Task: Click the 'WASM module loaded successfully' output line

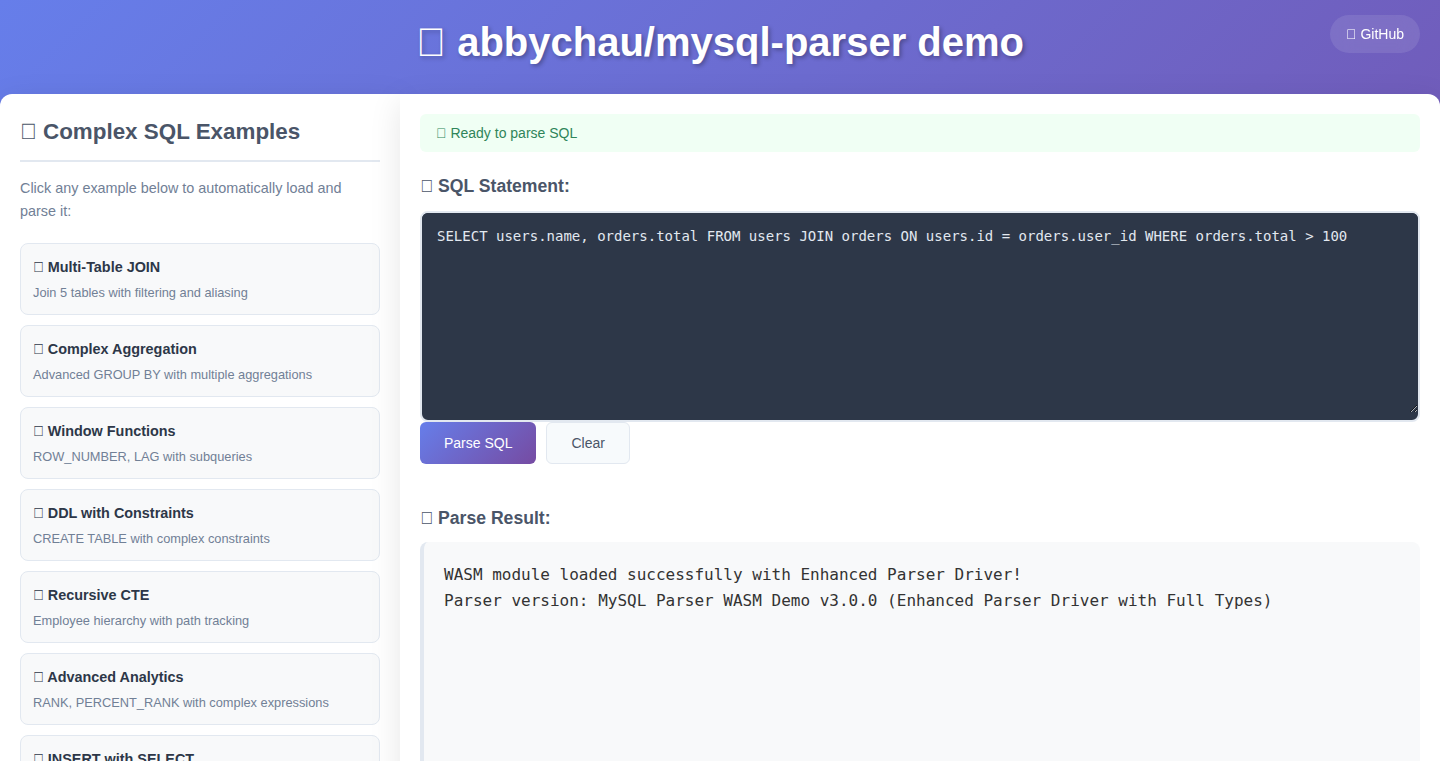Action: tap(732, 574)
